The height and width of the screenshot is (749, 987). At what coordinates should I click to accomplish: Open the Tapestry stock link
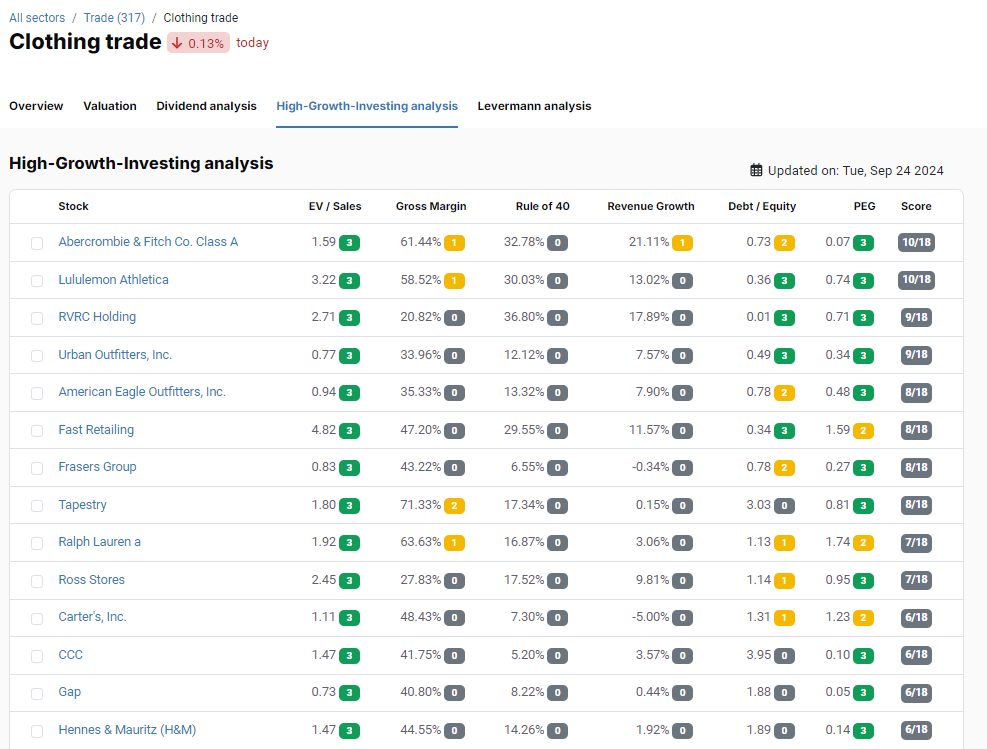pos(82,504)
